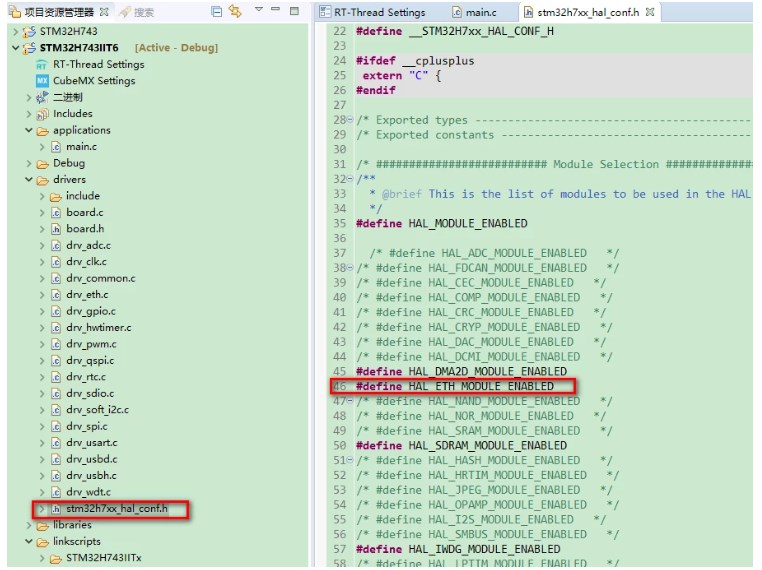Click the HAL_MODULE_ENABLED define on line 35
The height and width of the screenshot is (570, 762).
(442, 224)
